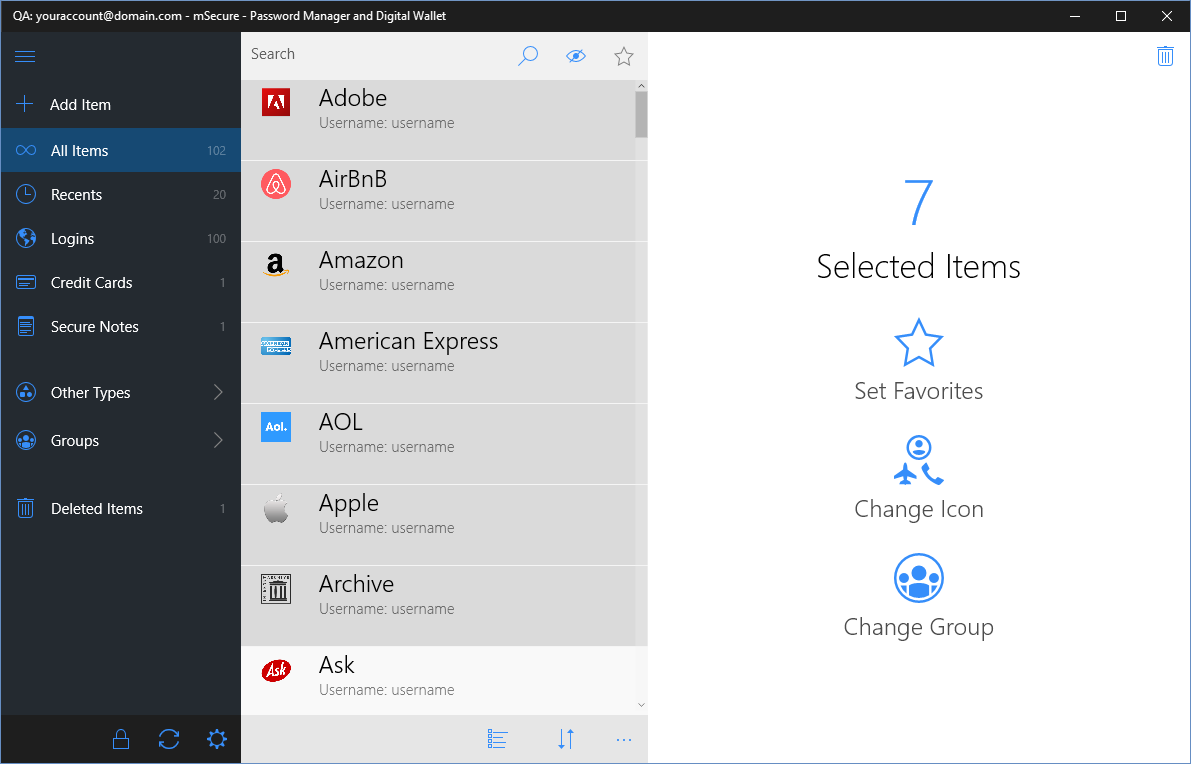
Task: Sync data using the refresh arrows icon
Action: (x=169, y=739)
